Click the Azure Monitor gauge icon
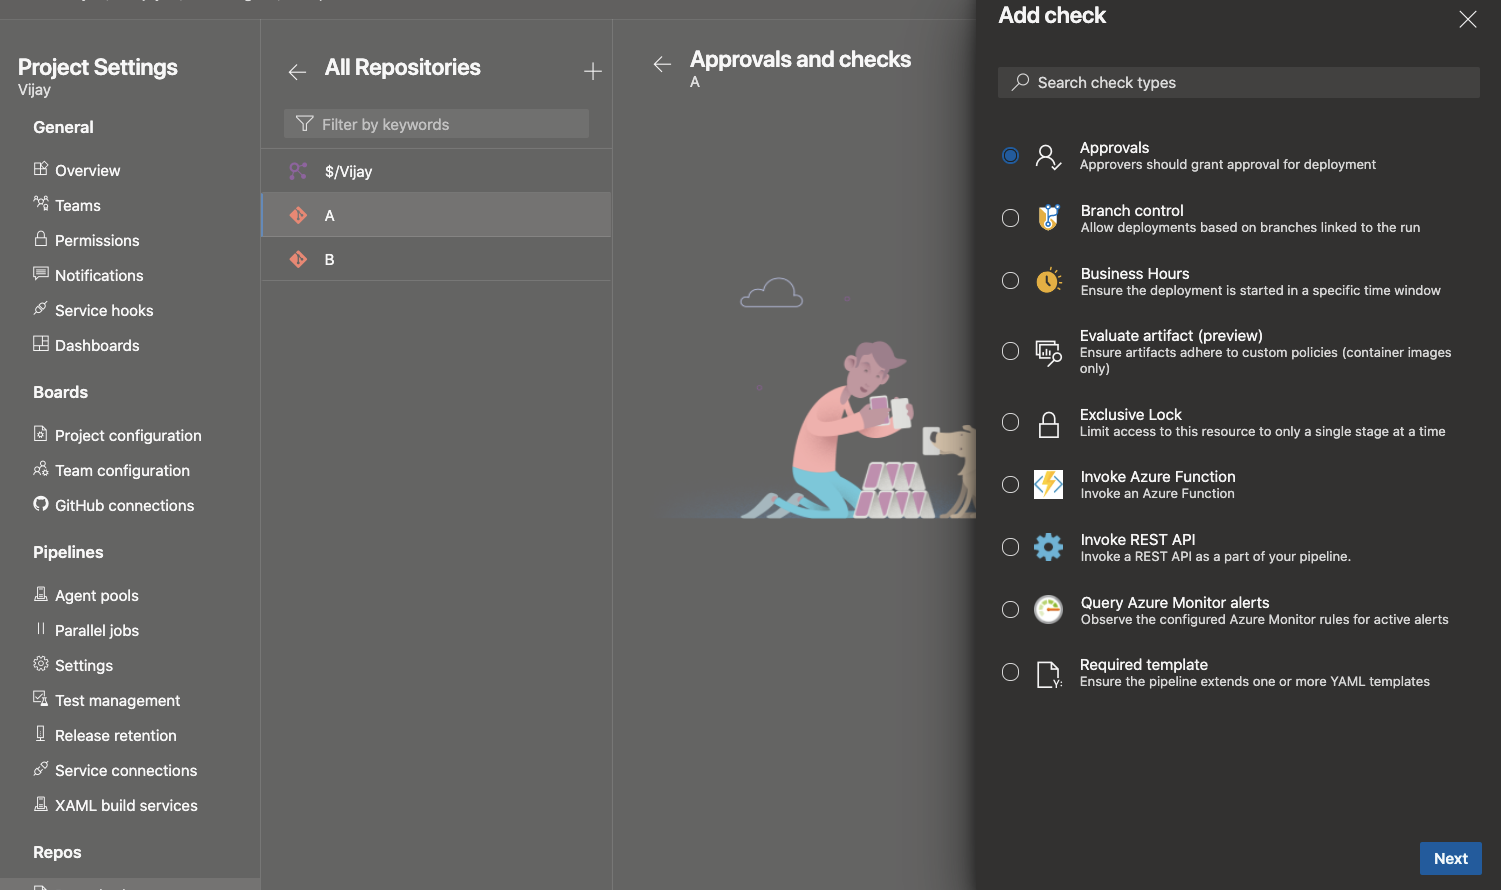The height and width of the screenshot is (890, 1501). [x=1048, y=610]
